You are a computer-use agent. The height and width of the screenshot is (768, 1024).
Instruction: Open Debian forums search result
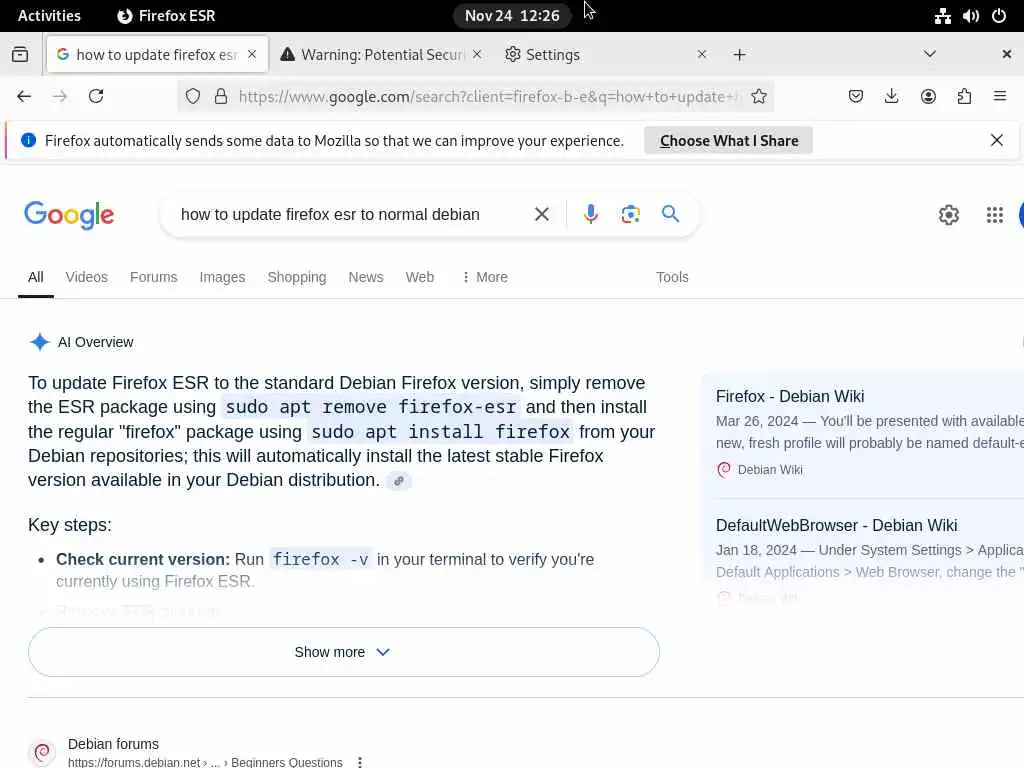click(x=113, y=744)
